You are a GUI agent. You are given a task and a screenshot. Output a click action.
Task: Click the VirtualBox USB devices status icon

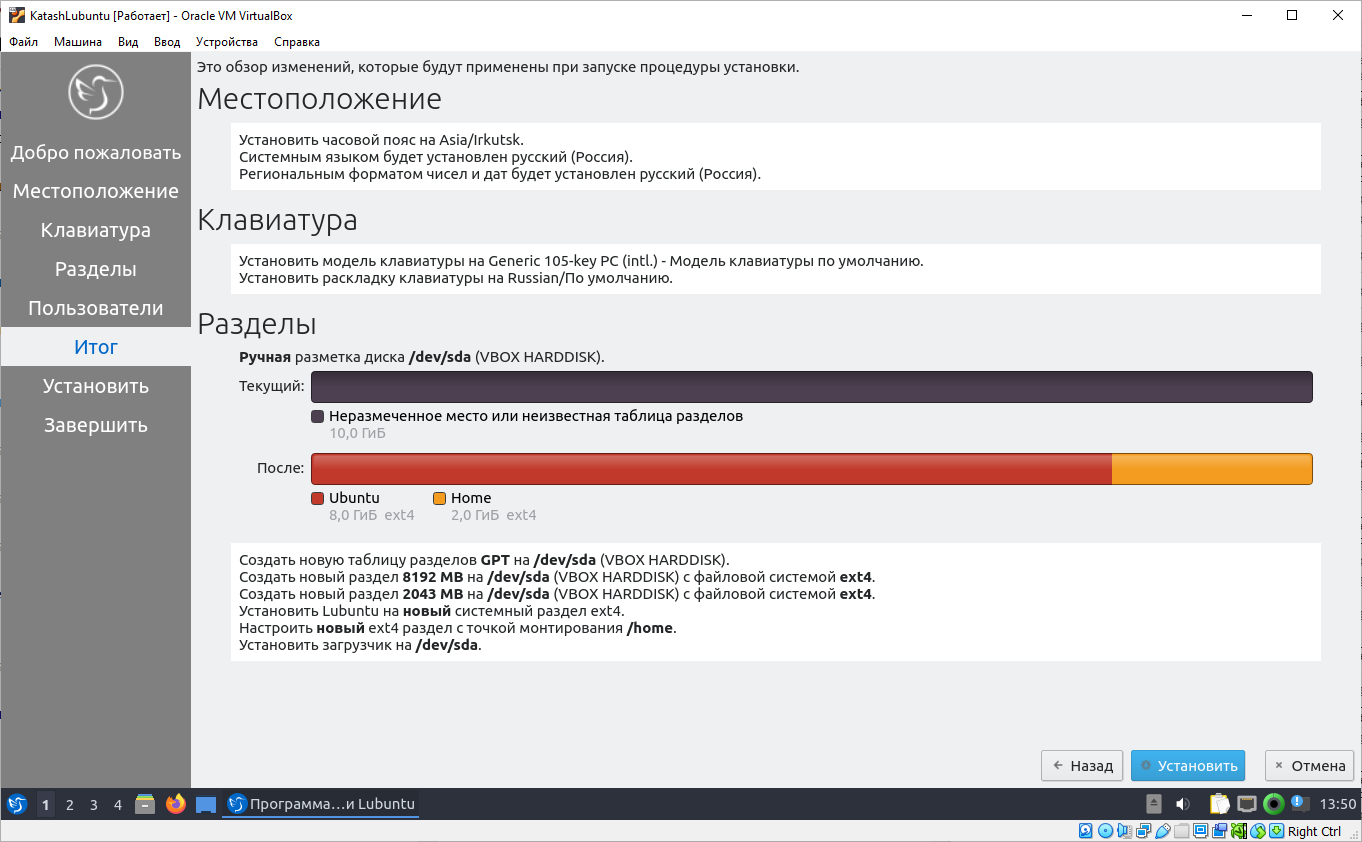click(1163, 831)
